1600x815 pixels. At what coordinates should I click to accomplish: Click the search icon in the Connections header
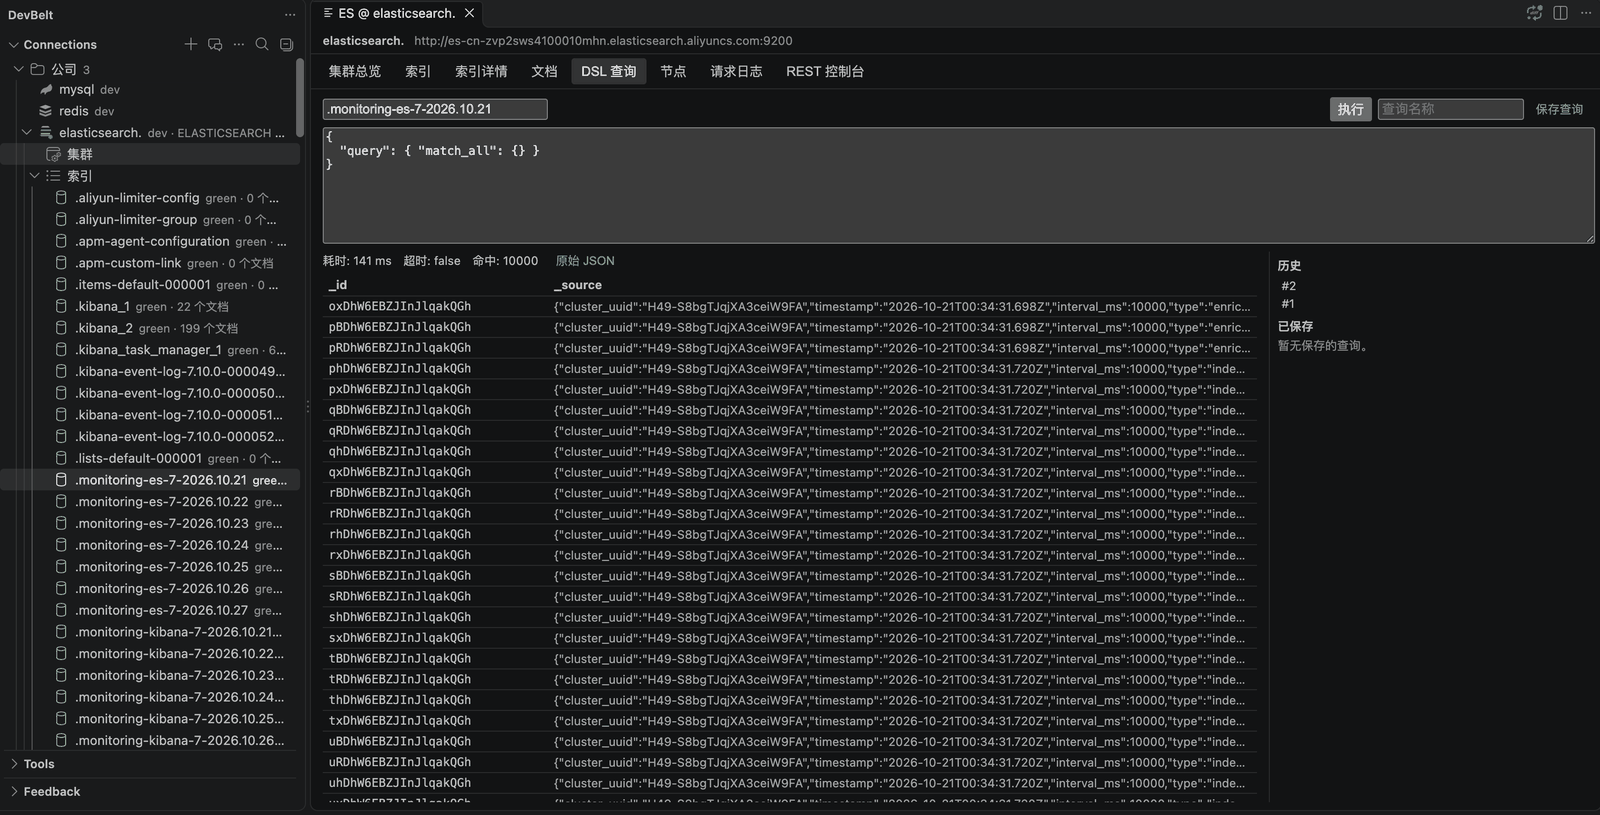click(x=262, y=44)
